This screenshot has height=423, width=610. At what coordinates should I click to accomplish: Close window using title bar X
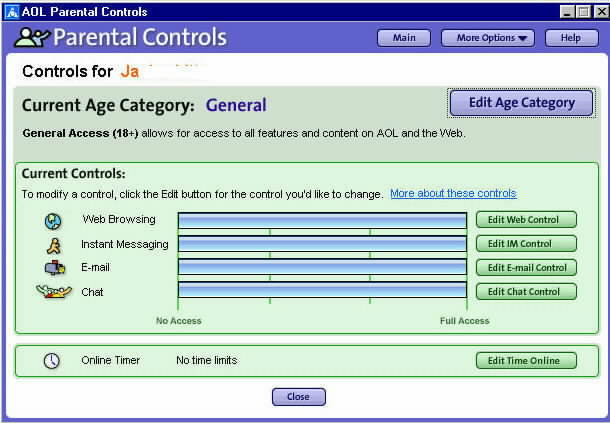pyautogui.click(x=601, y=12)
